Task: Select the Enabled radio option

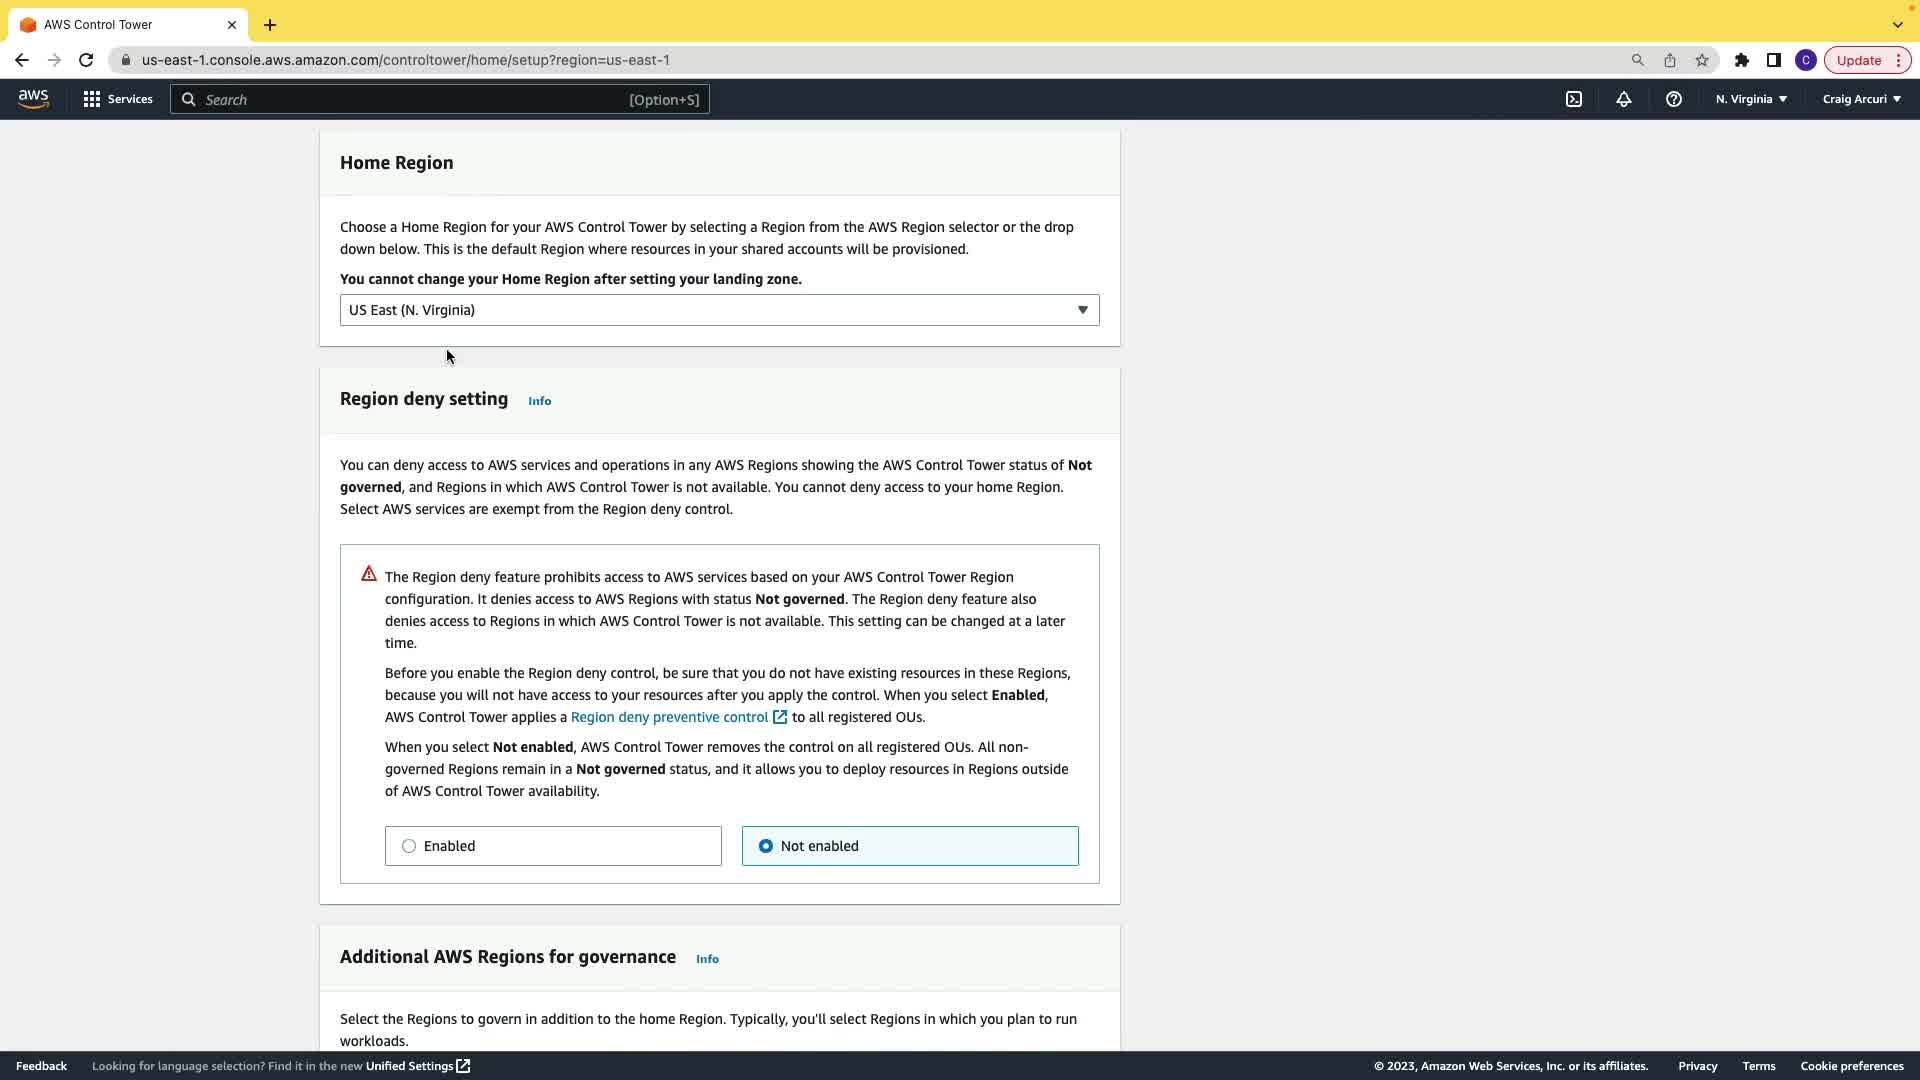Action: [409, 846]
